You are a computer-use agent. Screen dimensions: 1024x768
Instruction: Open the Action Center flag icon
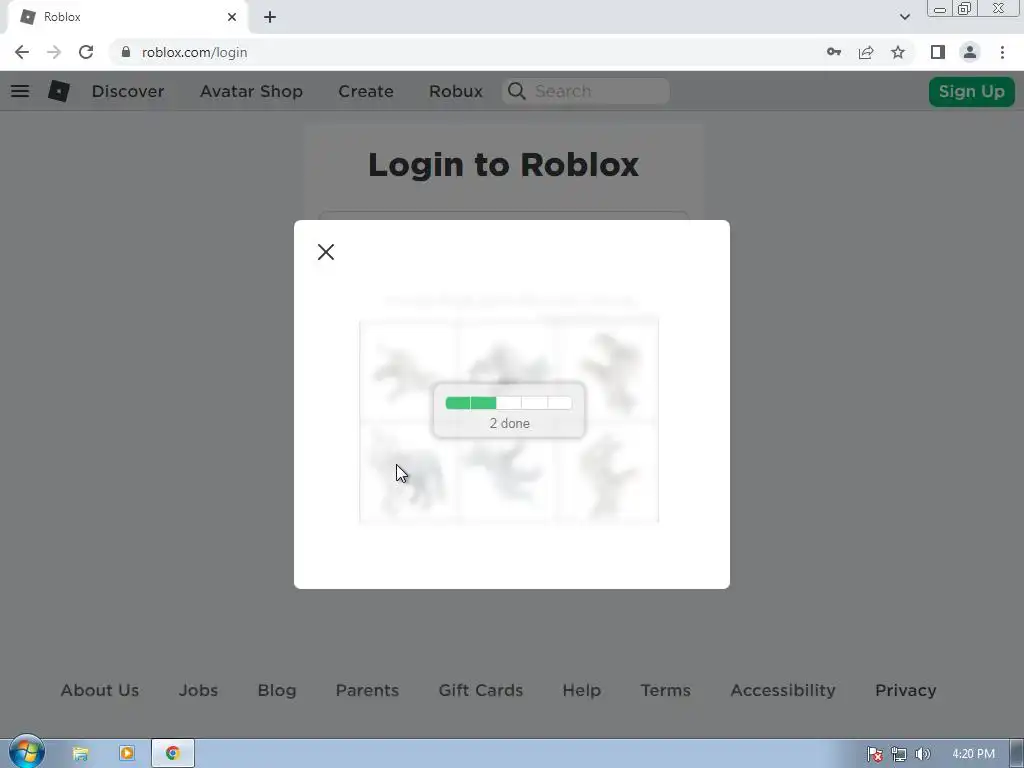875,754
